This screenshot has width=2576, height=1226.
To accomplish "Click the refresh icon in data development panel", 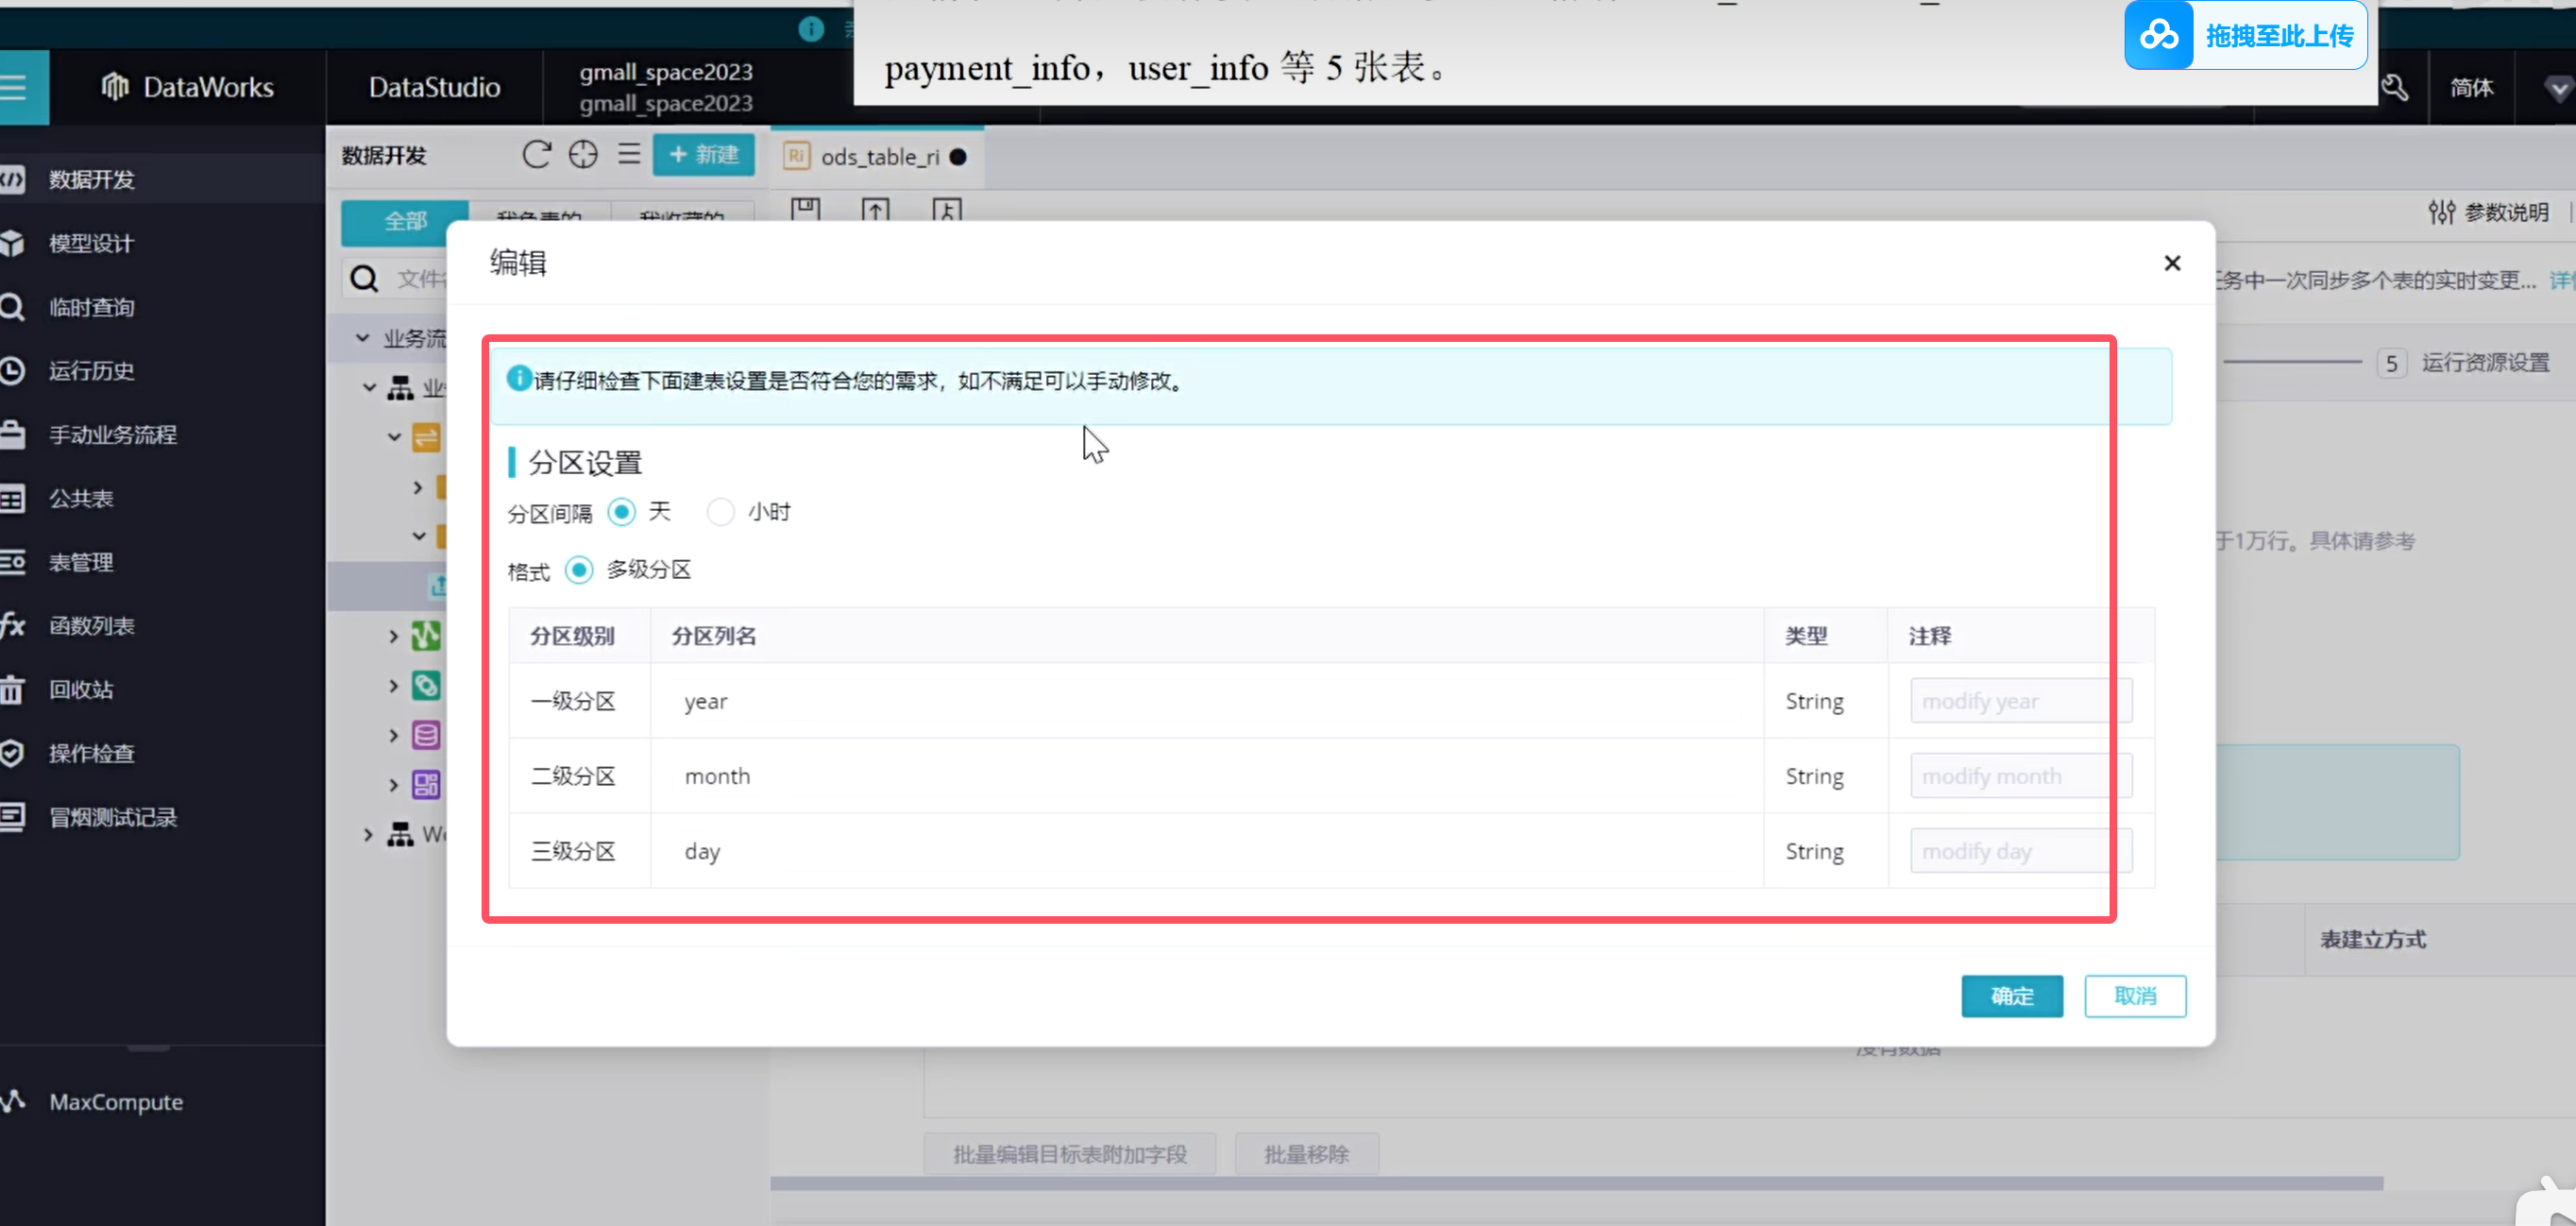I will coord(536,154).
